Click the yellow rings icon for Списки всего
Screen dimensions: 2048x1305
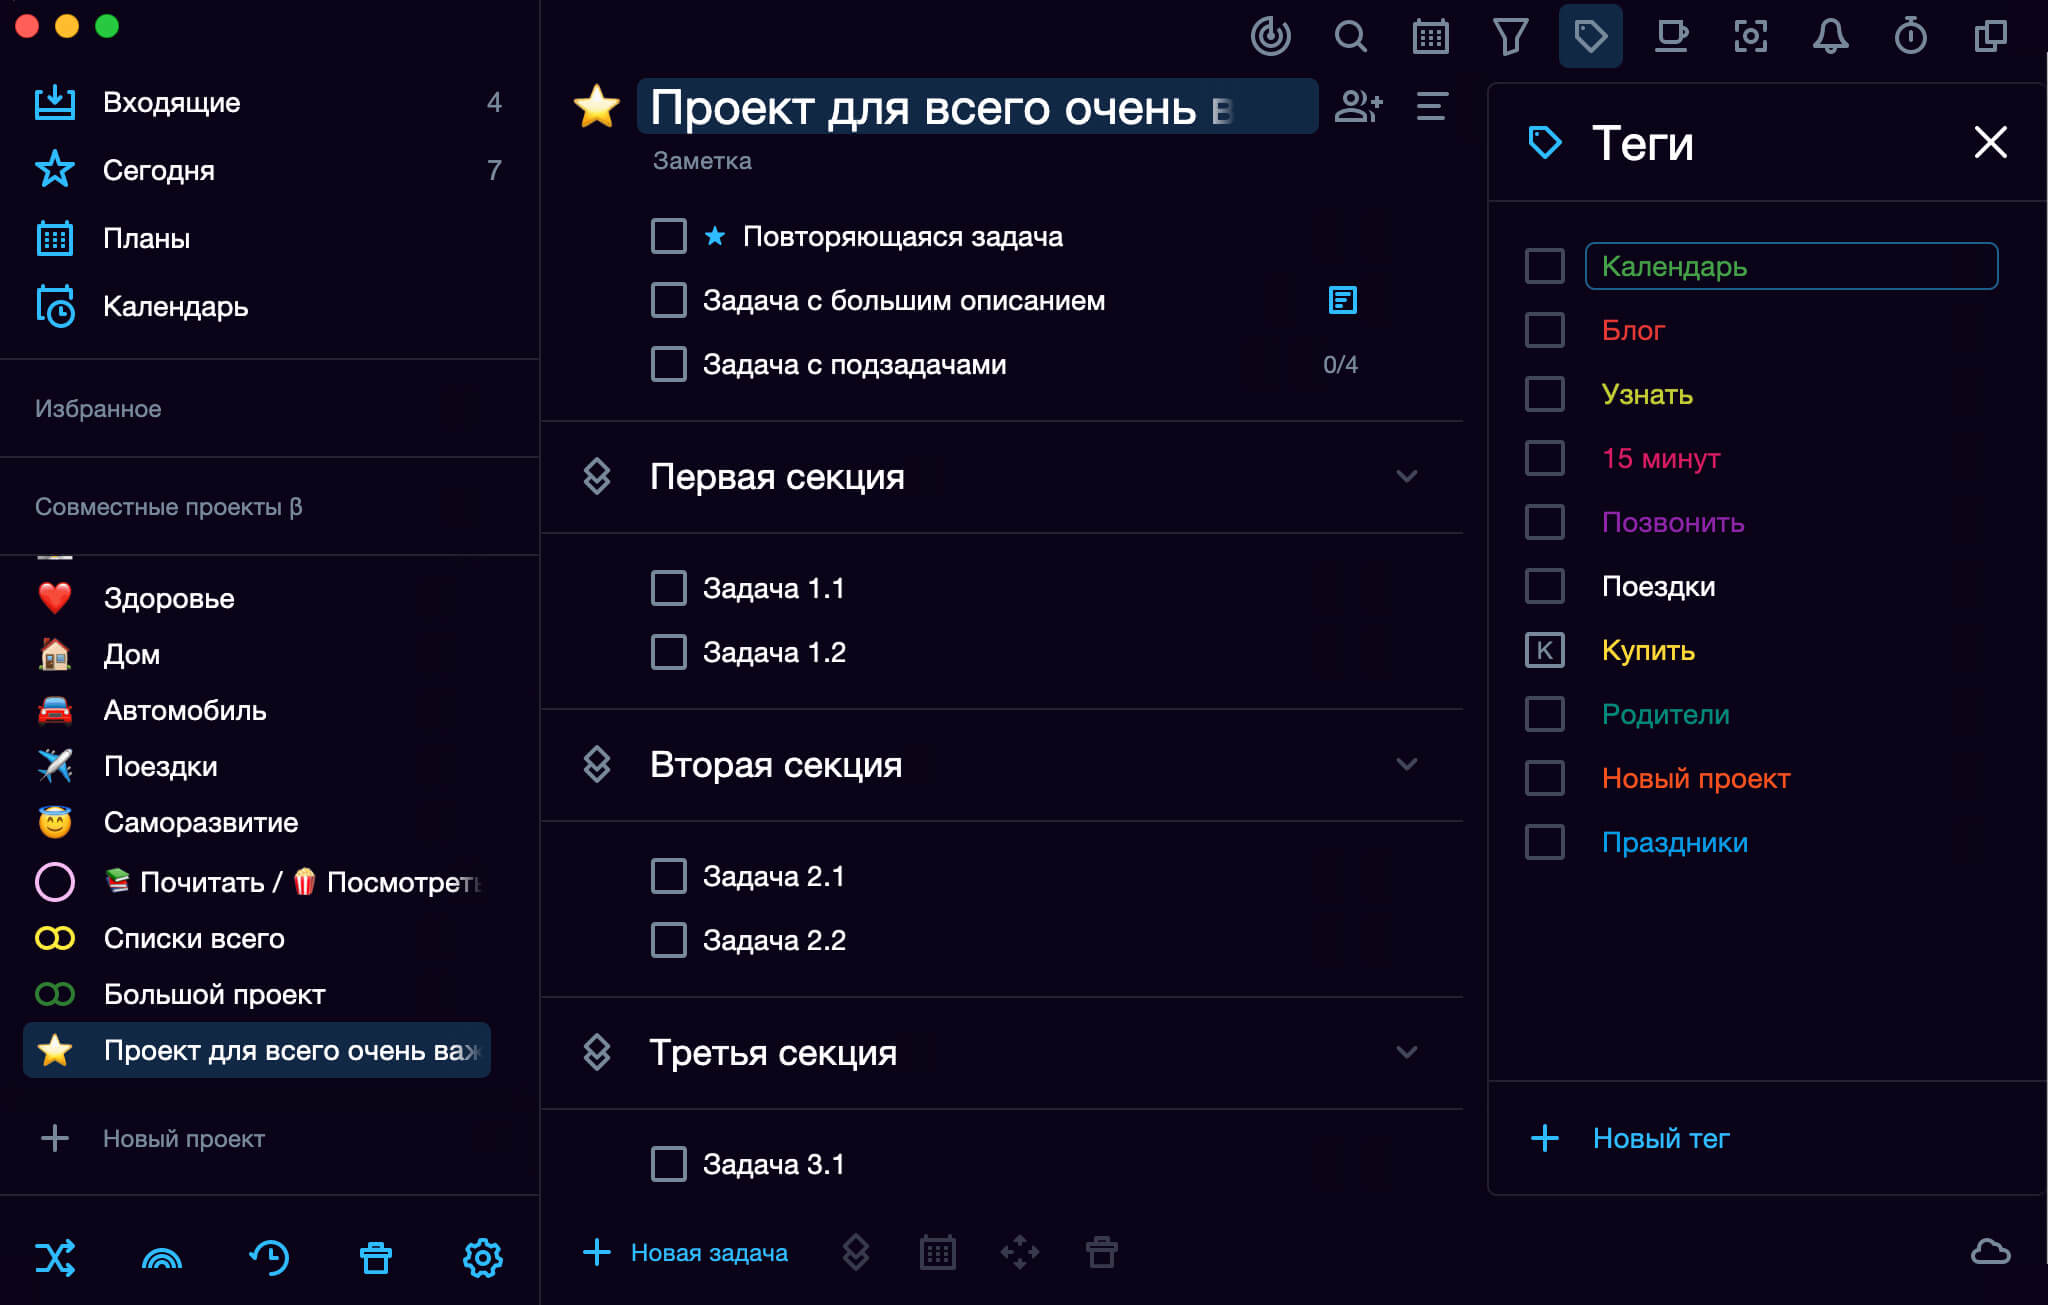point(55,938)
